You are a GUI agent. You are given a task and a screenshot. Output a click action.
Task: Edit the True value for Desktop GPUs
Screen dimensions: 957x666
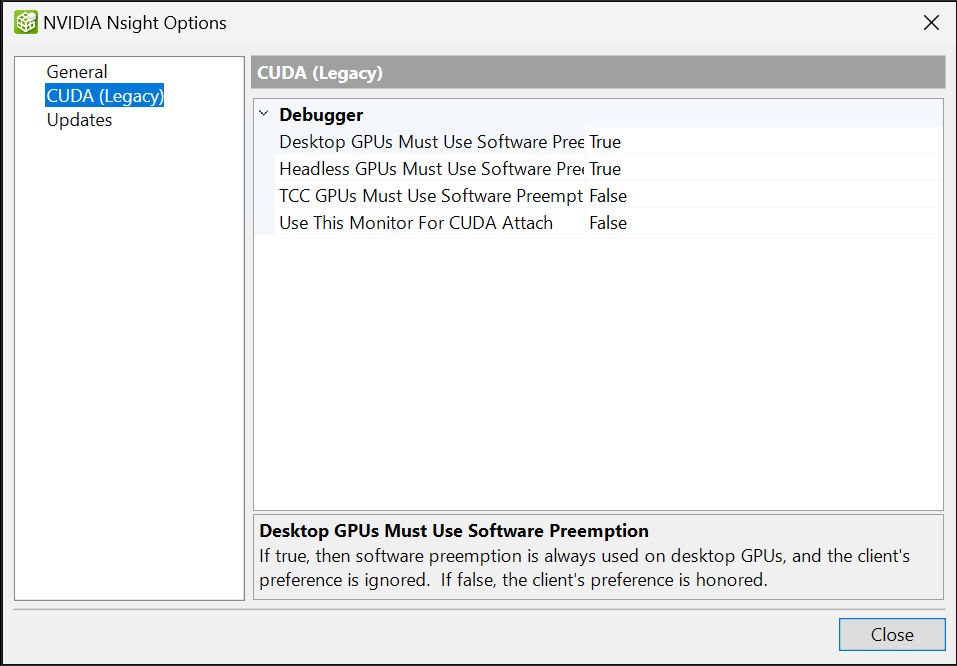764,142
